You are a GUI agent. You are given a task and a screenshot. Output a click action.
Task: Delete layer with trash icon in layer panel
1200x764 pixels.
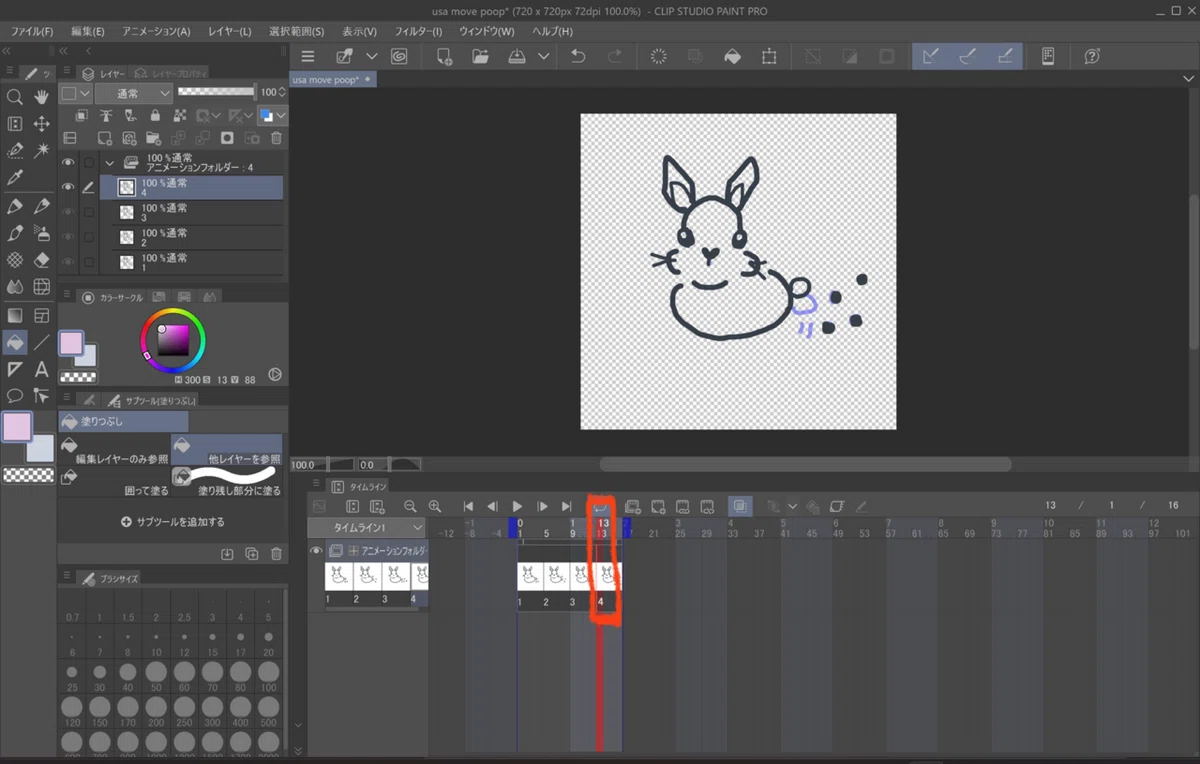277,138
